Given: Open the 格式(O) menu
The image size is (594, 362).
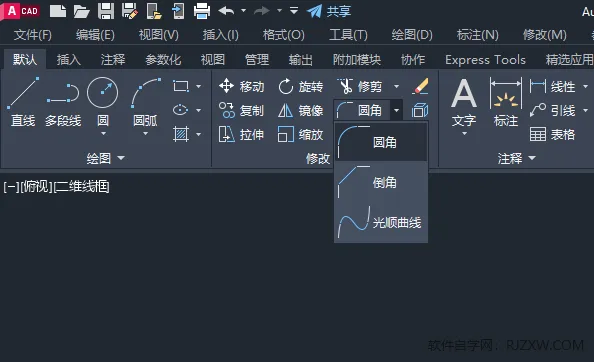Looking at the screenshot, I should click(284, 35).
